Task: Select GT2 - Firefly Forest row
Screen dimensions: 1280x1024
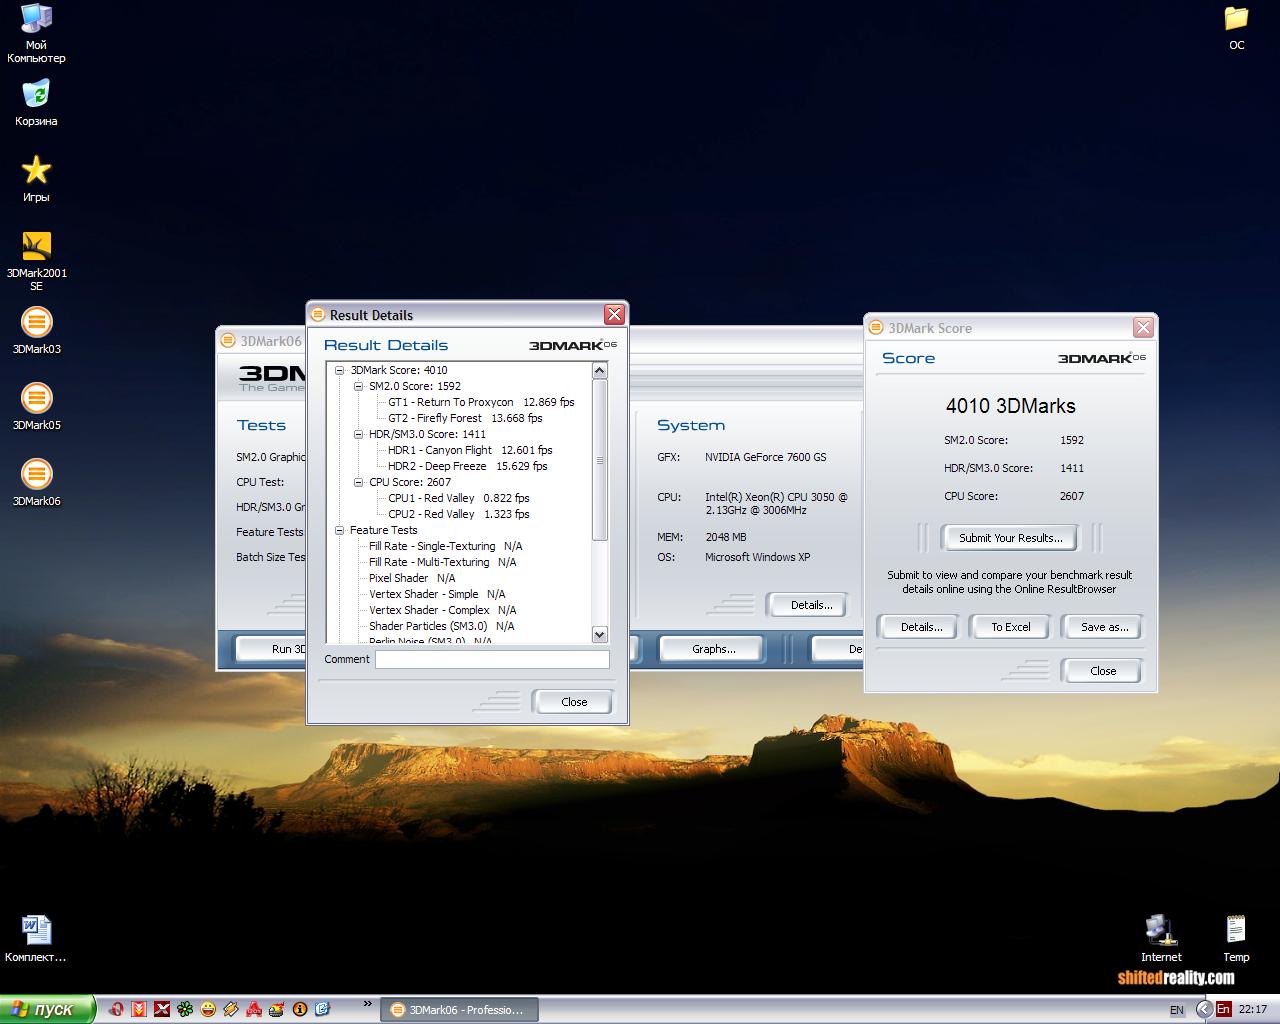Action: (465, 418)
